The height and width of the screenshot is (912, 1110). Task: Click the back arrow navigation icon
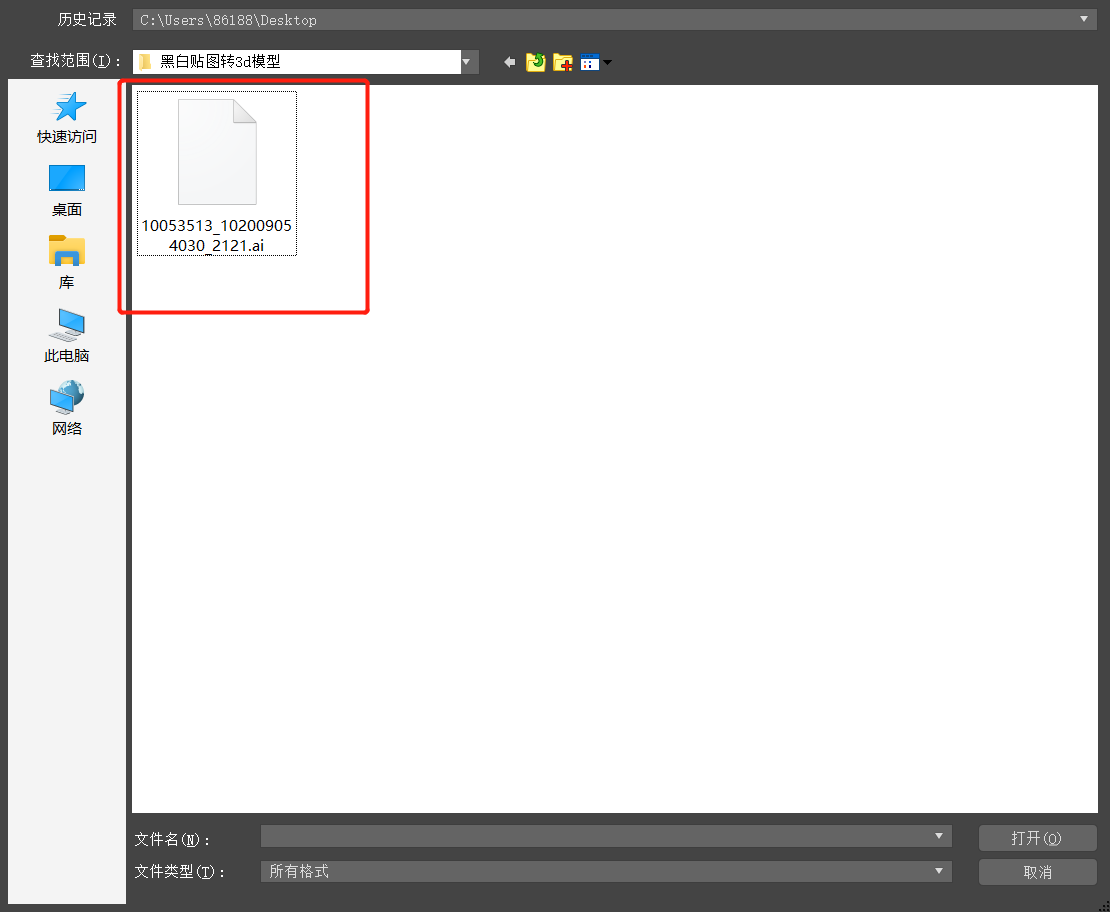click(510, 62)
